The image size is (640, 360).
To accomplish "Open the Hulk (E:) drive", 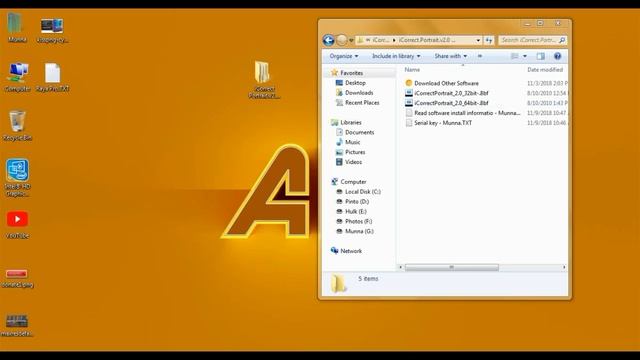I will pyautogui.click(x=356, y=211).
